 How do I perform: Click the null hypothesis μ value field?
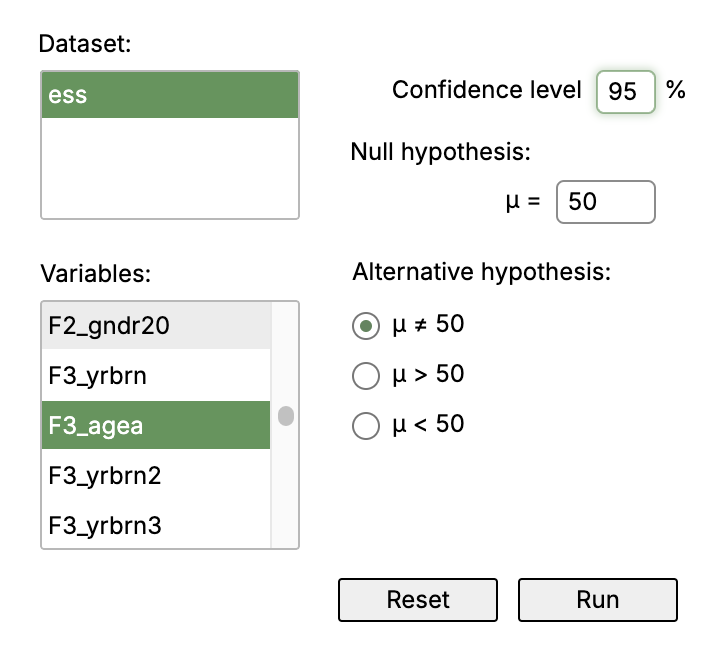point(606,202)
